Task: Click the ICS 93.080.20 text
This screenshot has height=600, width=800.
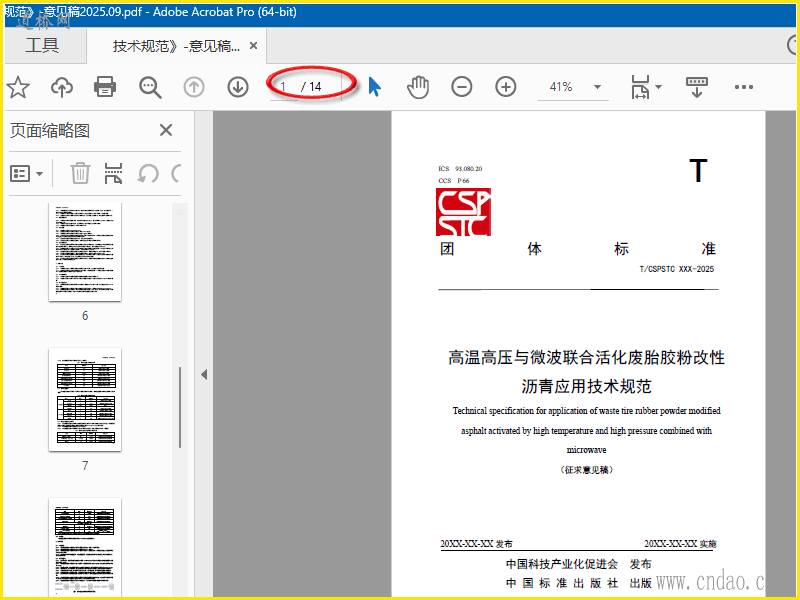Action: pos(460,168)
